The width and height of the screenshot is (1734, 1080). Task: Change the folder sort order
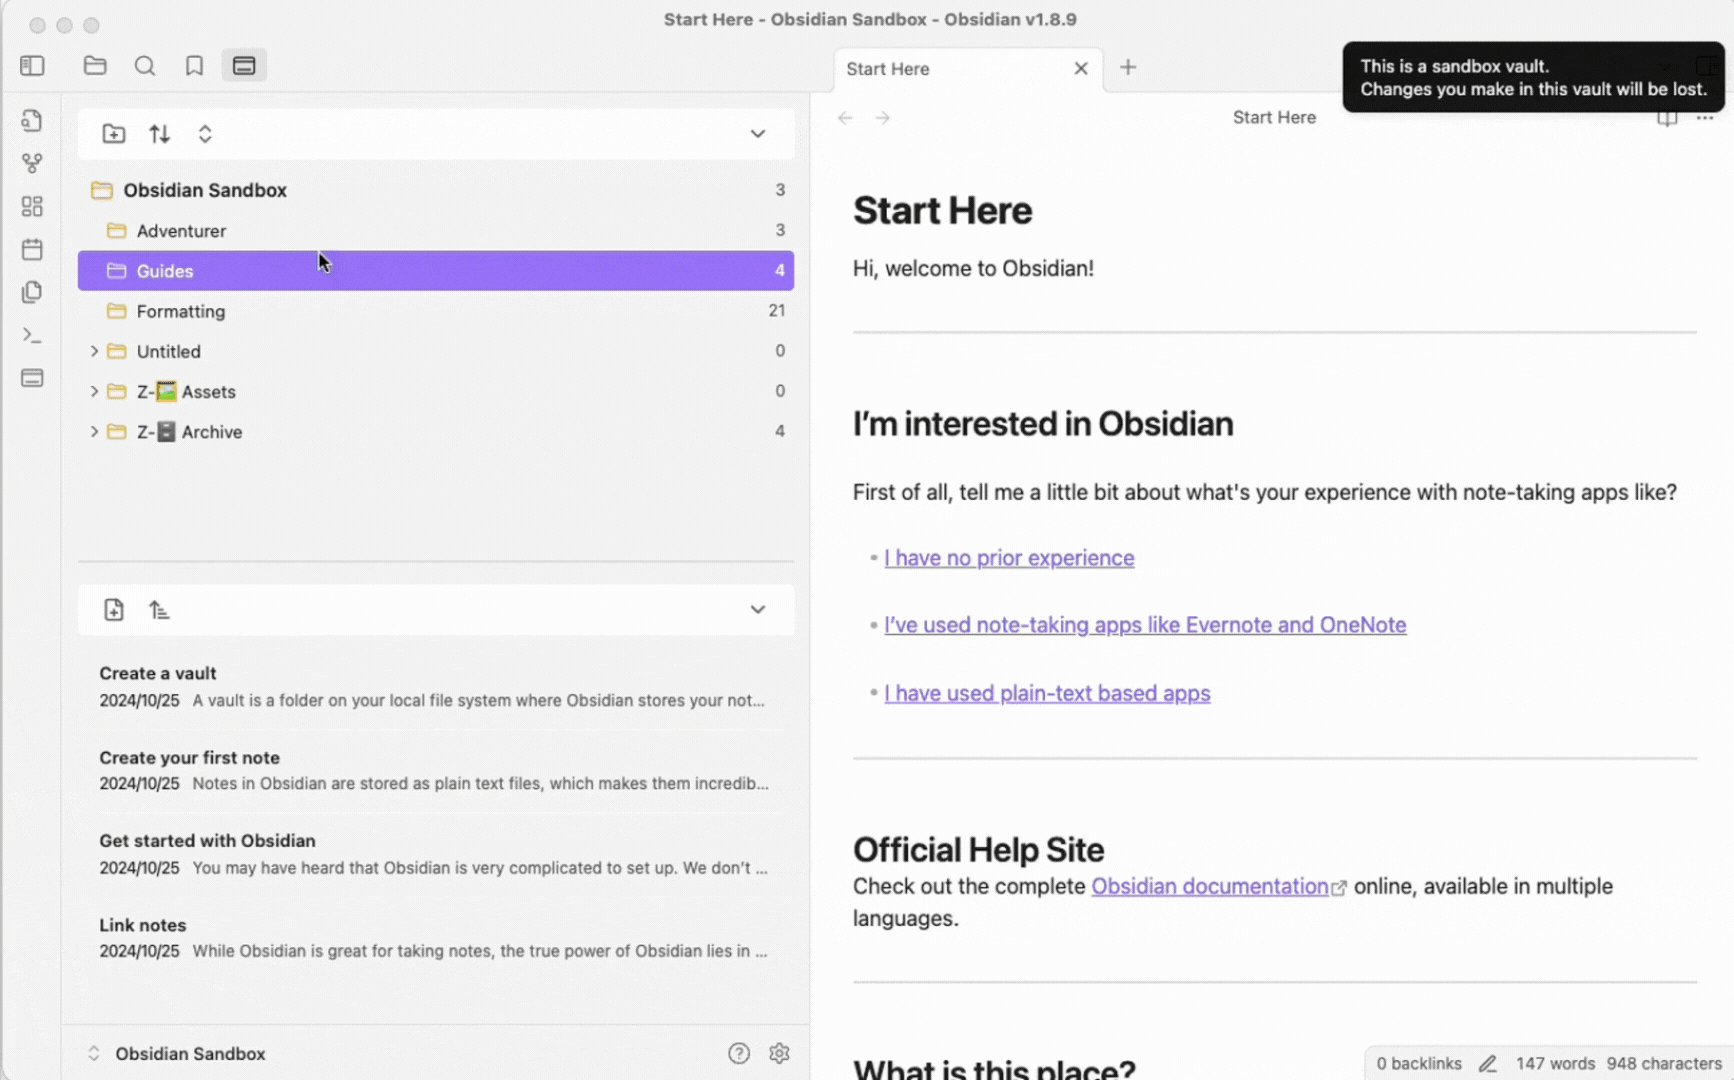[160, 134]
